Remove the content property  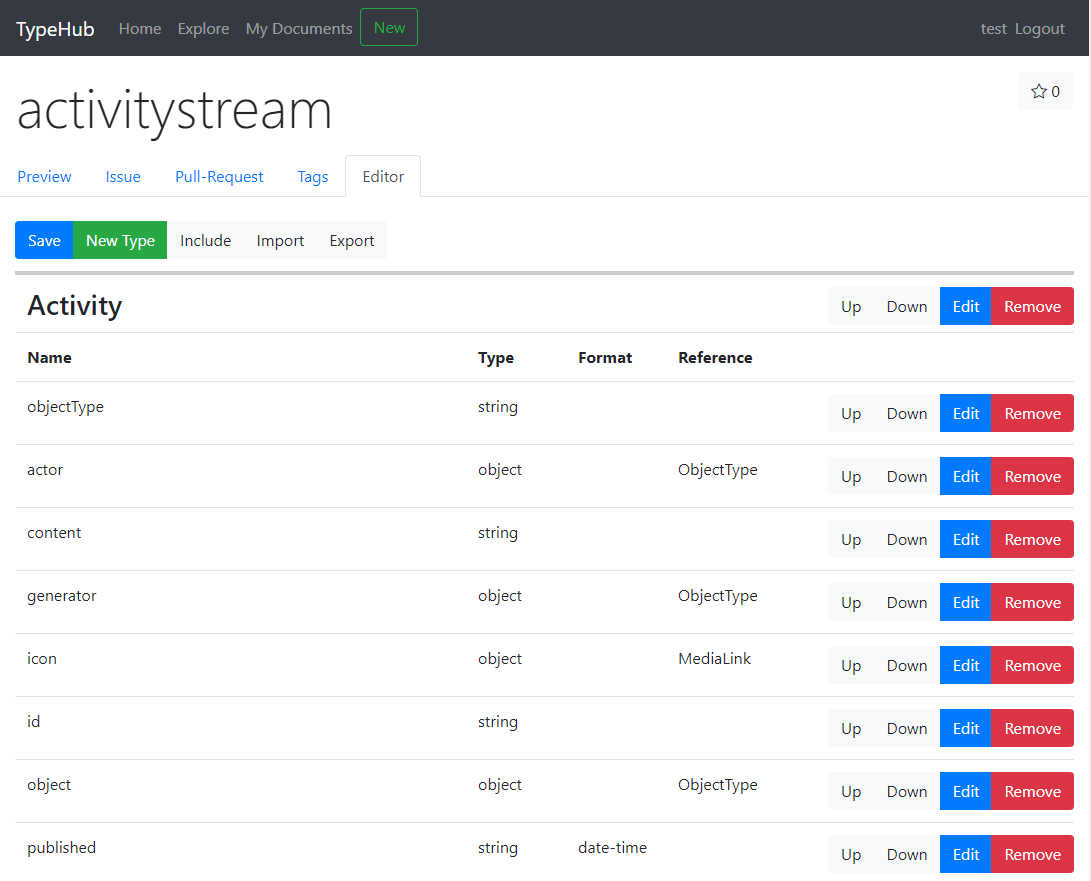tap(1033, 539)
